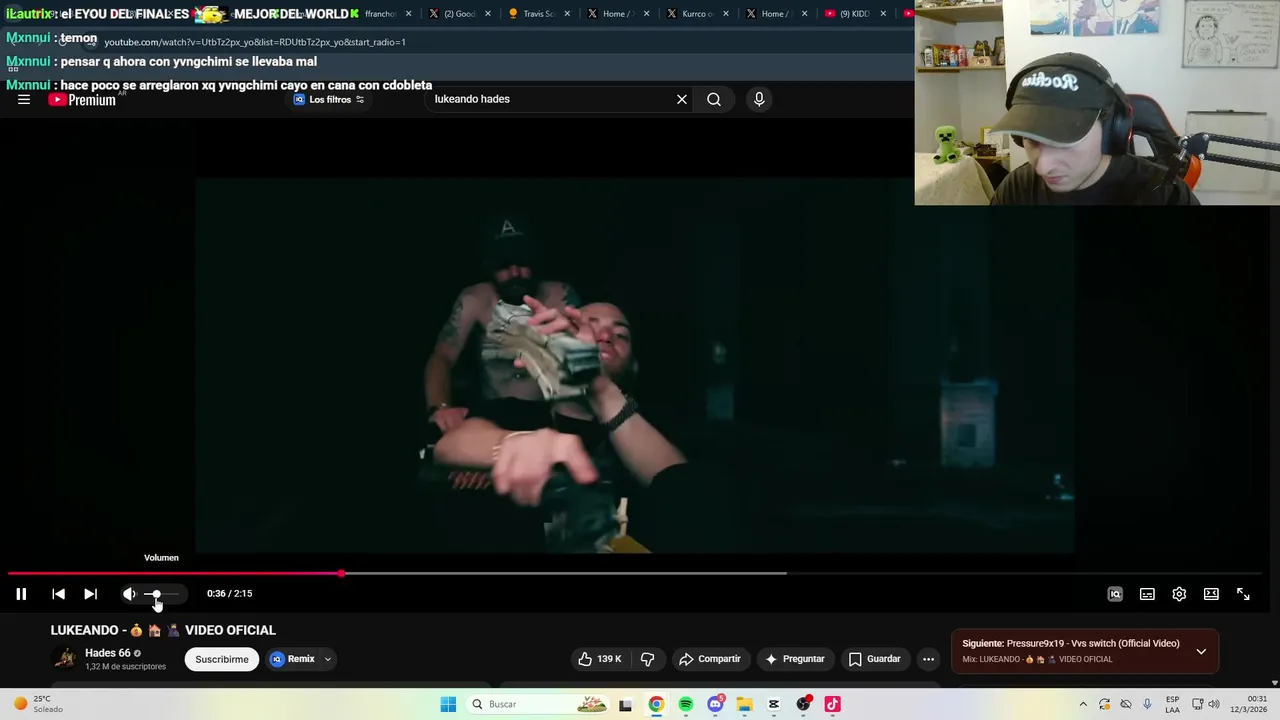
Task: Open CapCut from the taskbar
Action: pyautogui.click(x=773, y=704)
